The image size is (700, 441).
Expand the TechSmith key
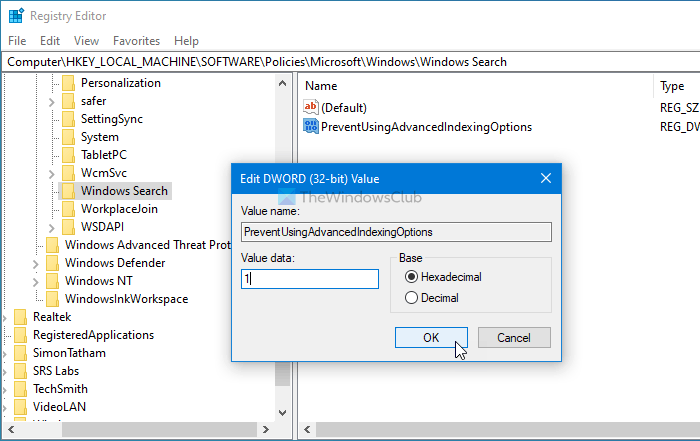[5, 390]
